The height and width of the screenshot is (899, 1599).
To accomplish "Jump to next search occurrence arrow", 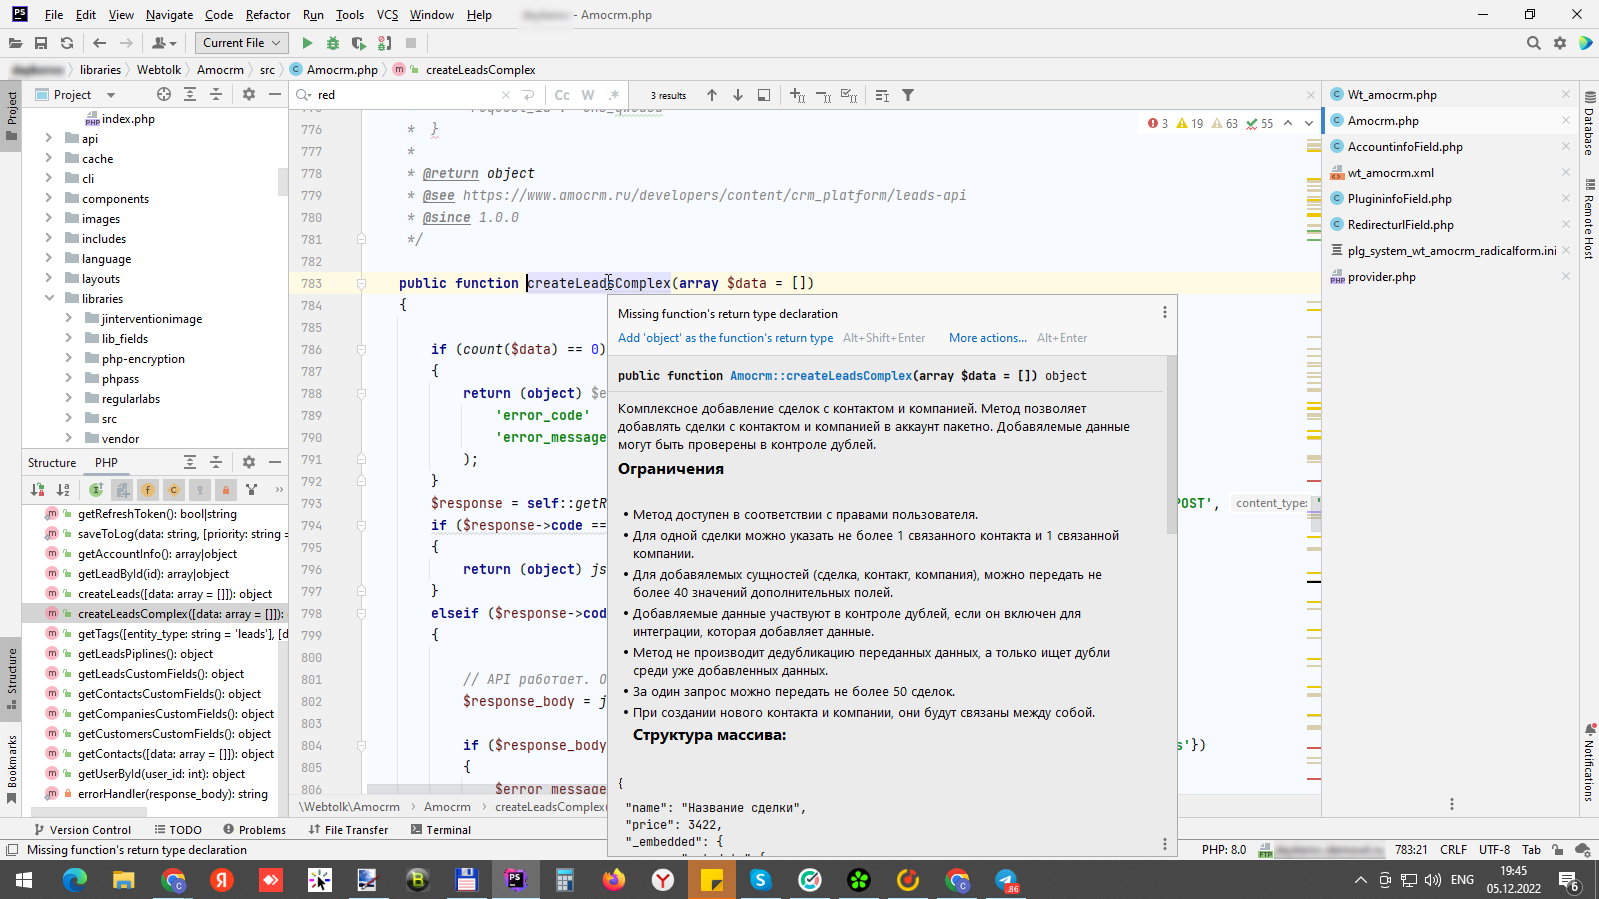I will pyautogui.click(x=738, y=95).
